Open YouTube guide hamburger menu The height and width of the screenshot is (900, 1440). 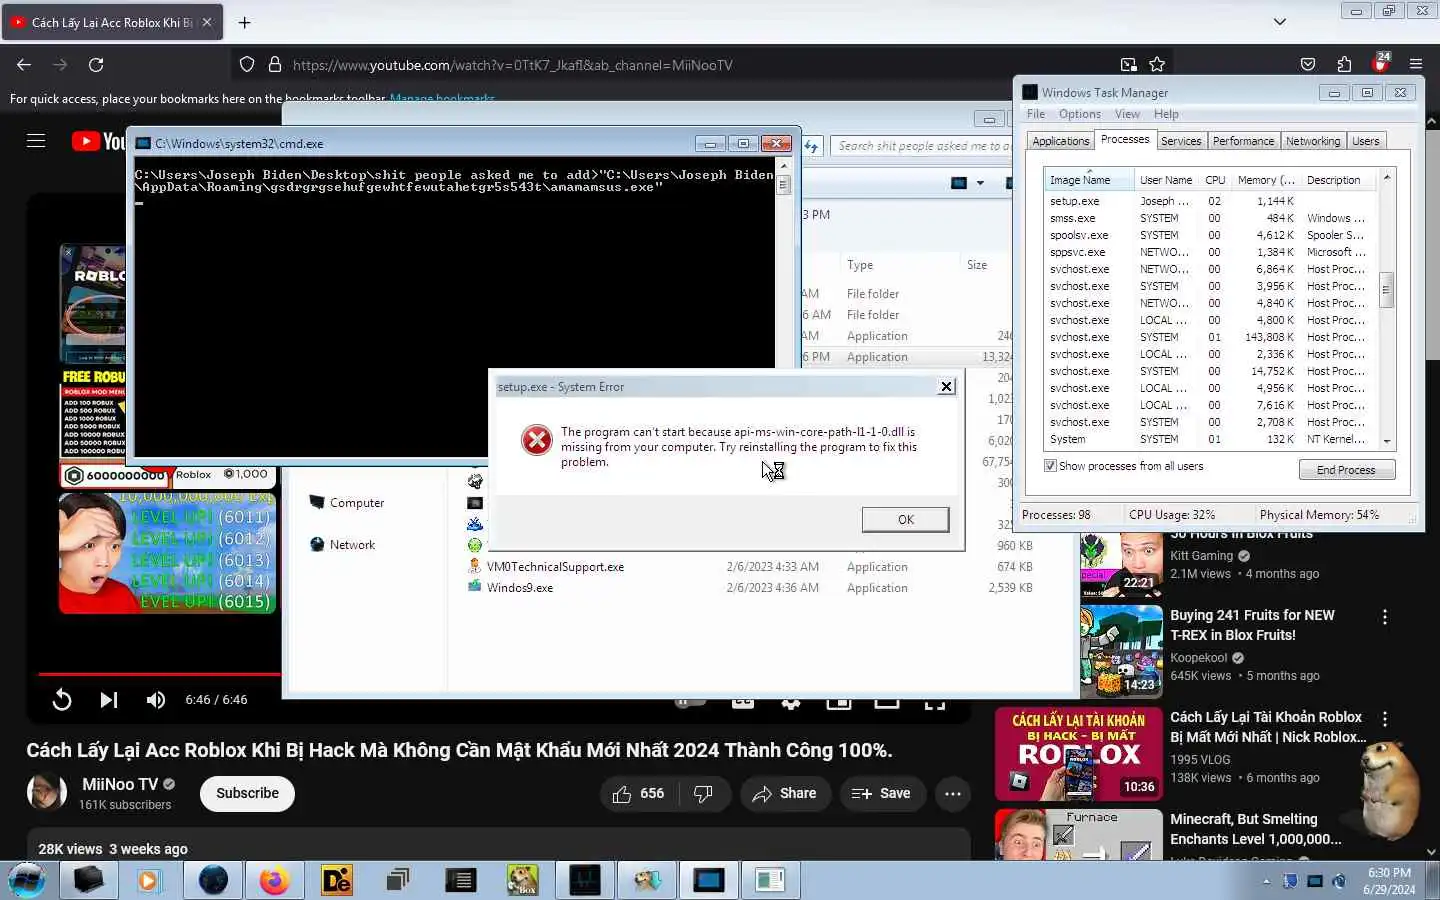(36, 141)
